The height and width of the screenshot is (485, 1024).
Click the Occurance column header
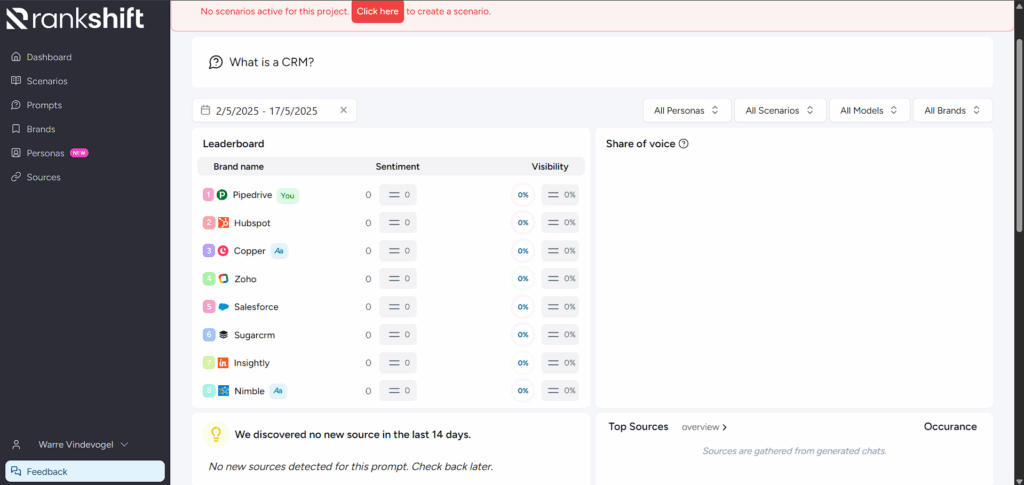pos(950,426)
